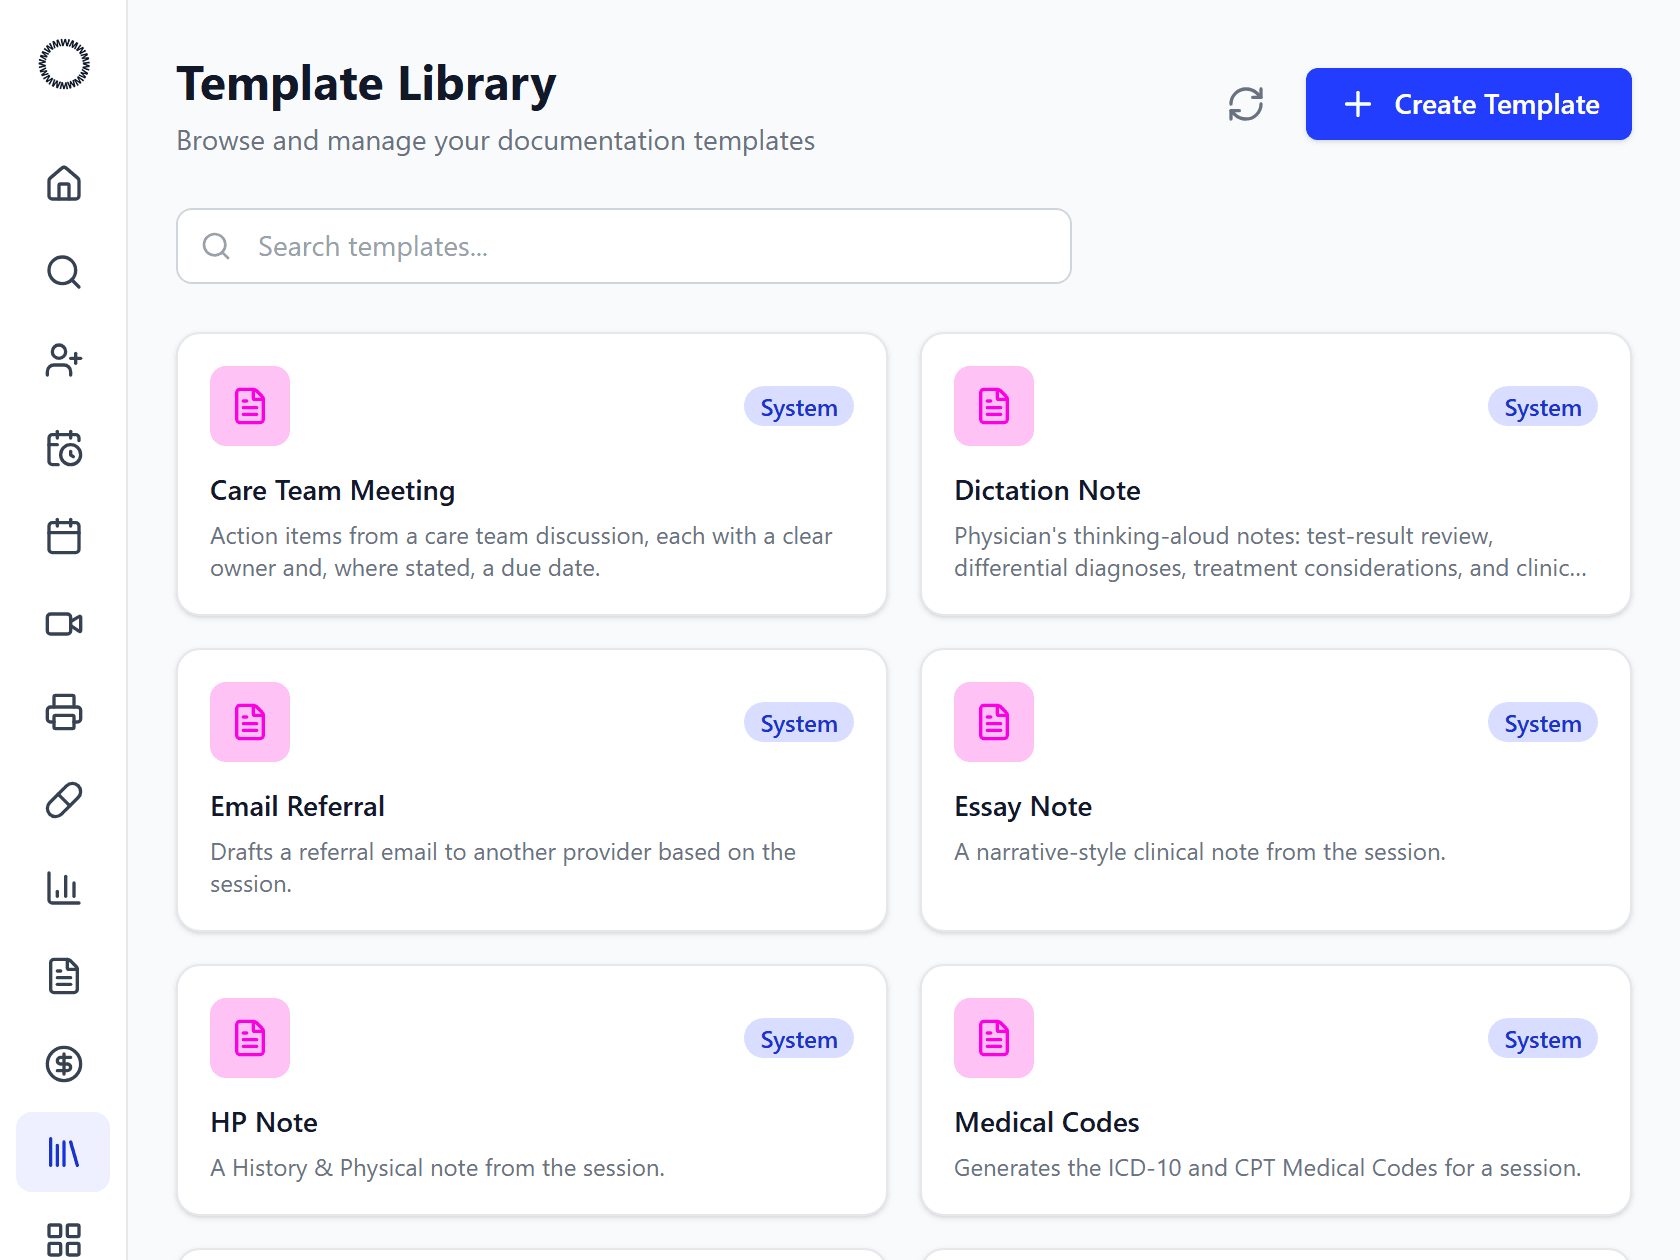Screen dimensions: 1680x1260
Task: Click System badge on Medical Codes
Action: [x=1543, y=1039]
